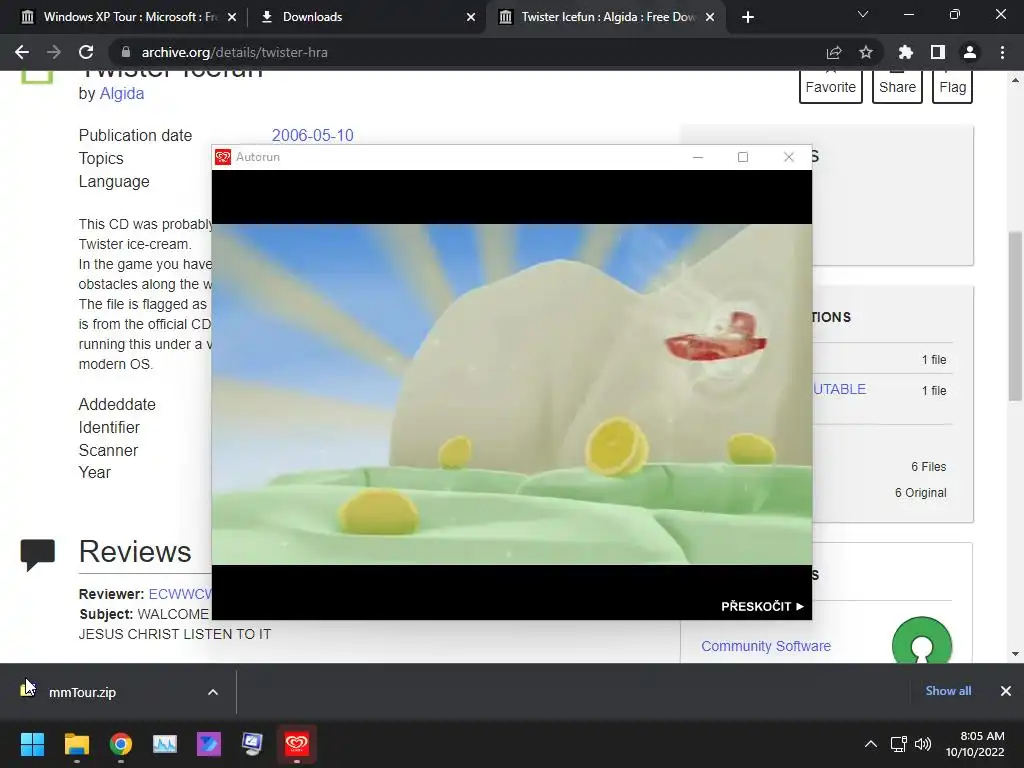The width and height of the screenshot is (1024, 768).
Task: Close the Windows XP Tour tab
Action: coord(232,17)
